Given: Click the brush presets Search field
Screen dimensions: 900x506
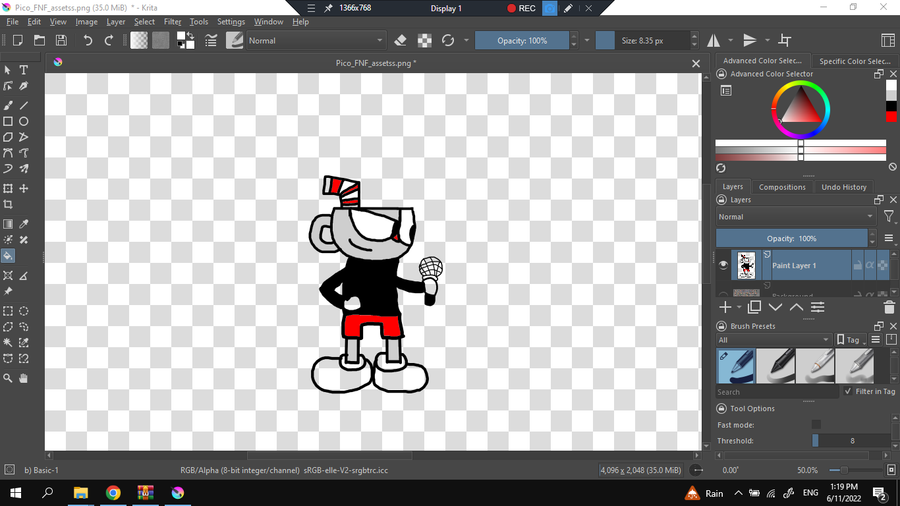Looking at the screenshot, I should coord(777,392).
